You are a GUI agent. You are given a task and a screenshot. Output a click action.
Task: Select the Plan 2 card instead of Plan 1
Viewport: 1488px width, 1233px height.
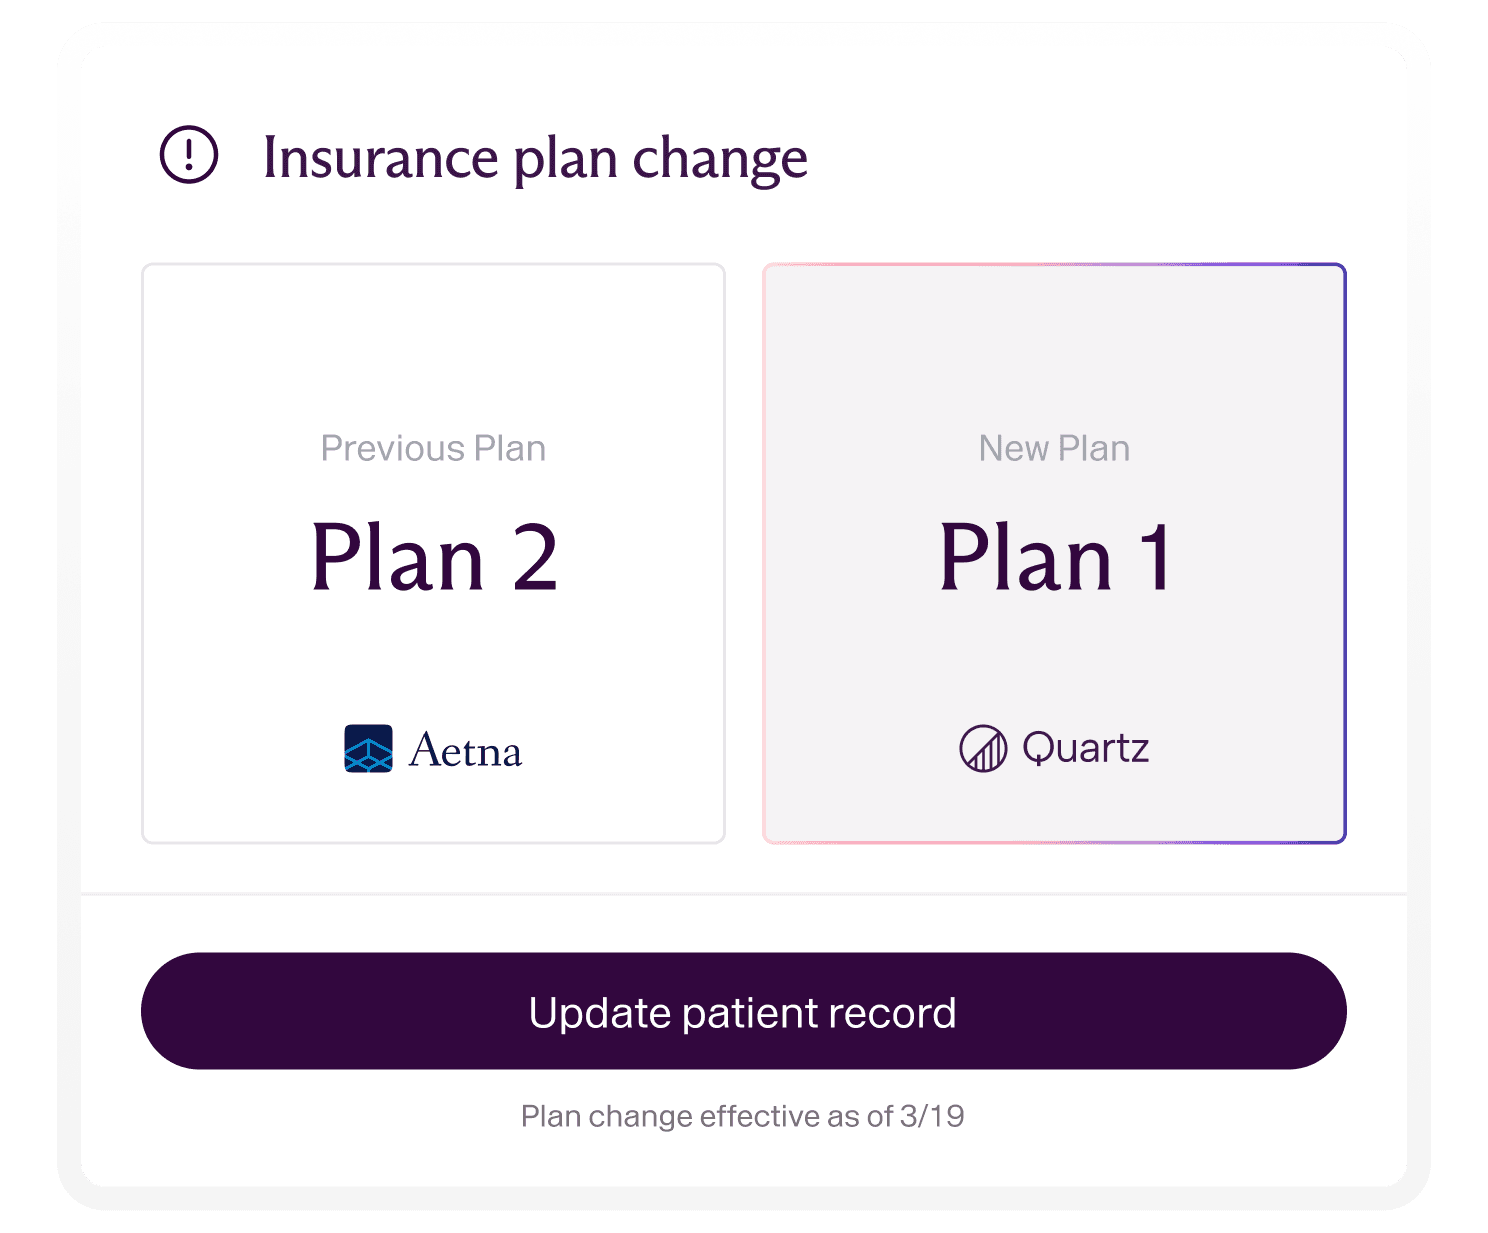(433, 553)
